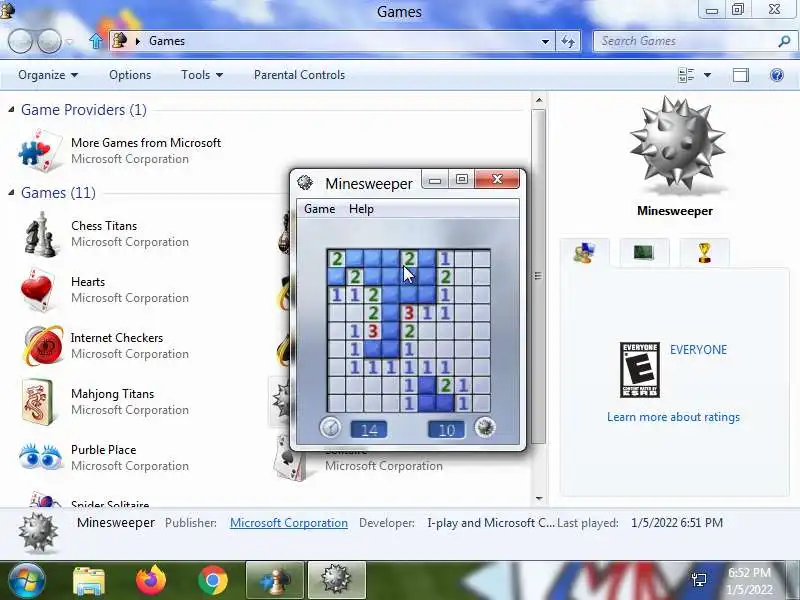The height and width of the screenshot is (600, 800).
Task: Click the Forward navigation button
Action: 49,41
